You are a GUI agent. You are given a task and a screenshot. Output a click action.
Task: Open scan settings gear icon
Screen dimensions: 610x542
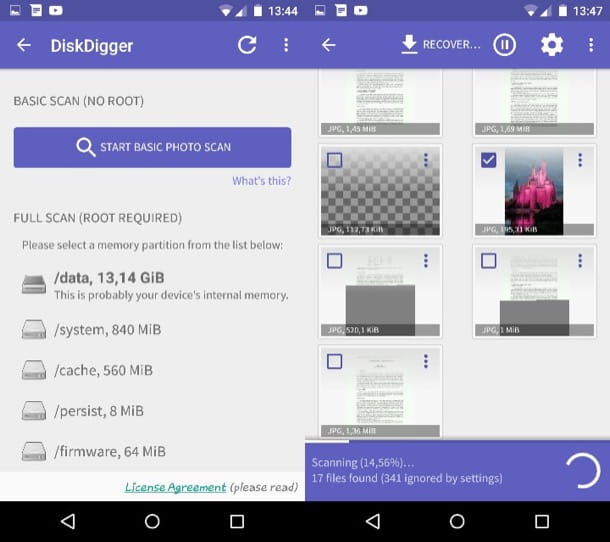(x=552, y=45)
